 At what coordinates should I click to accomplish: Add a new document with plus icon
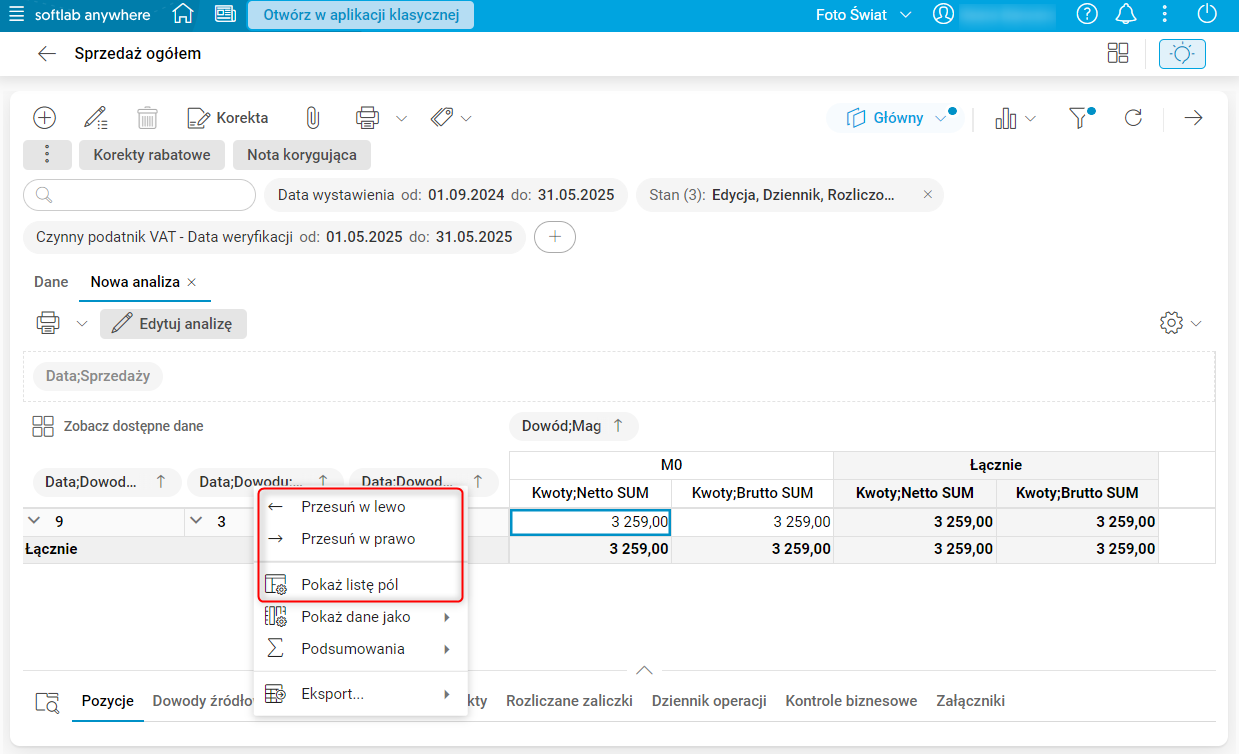click(44, 118)
